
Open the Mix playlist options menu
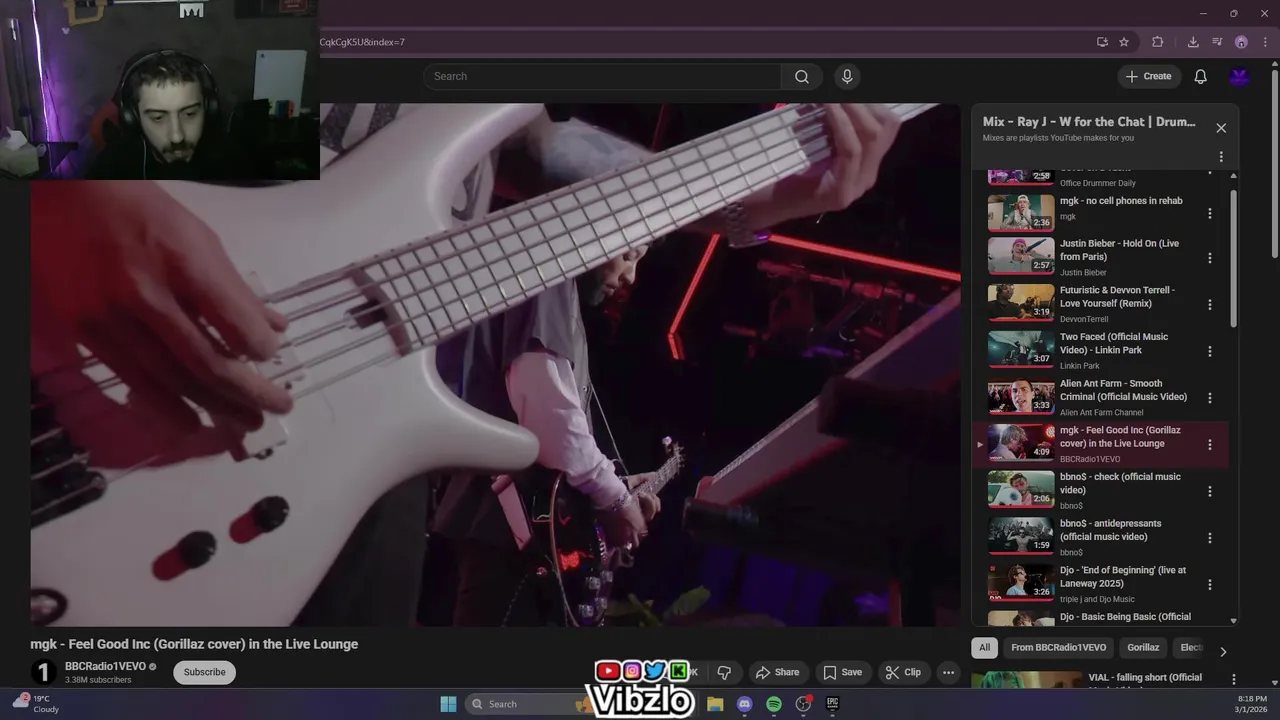[x=1221, y=157]
